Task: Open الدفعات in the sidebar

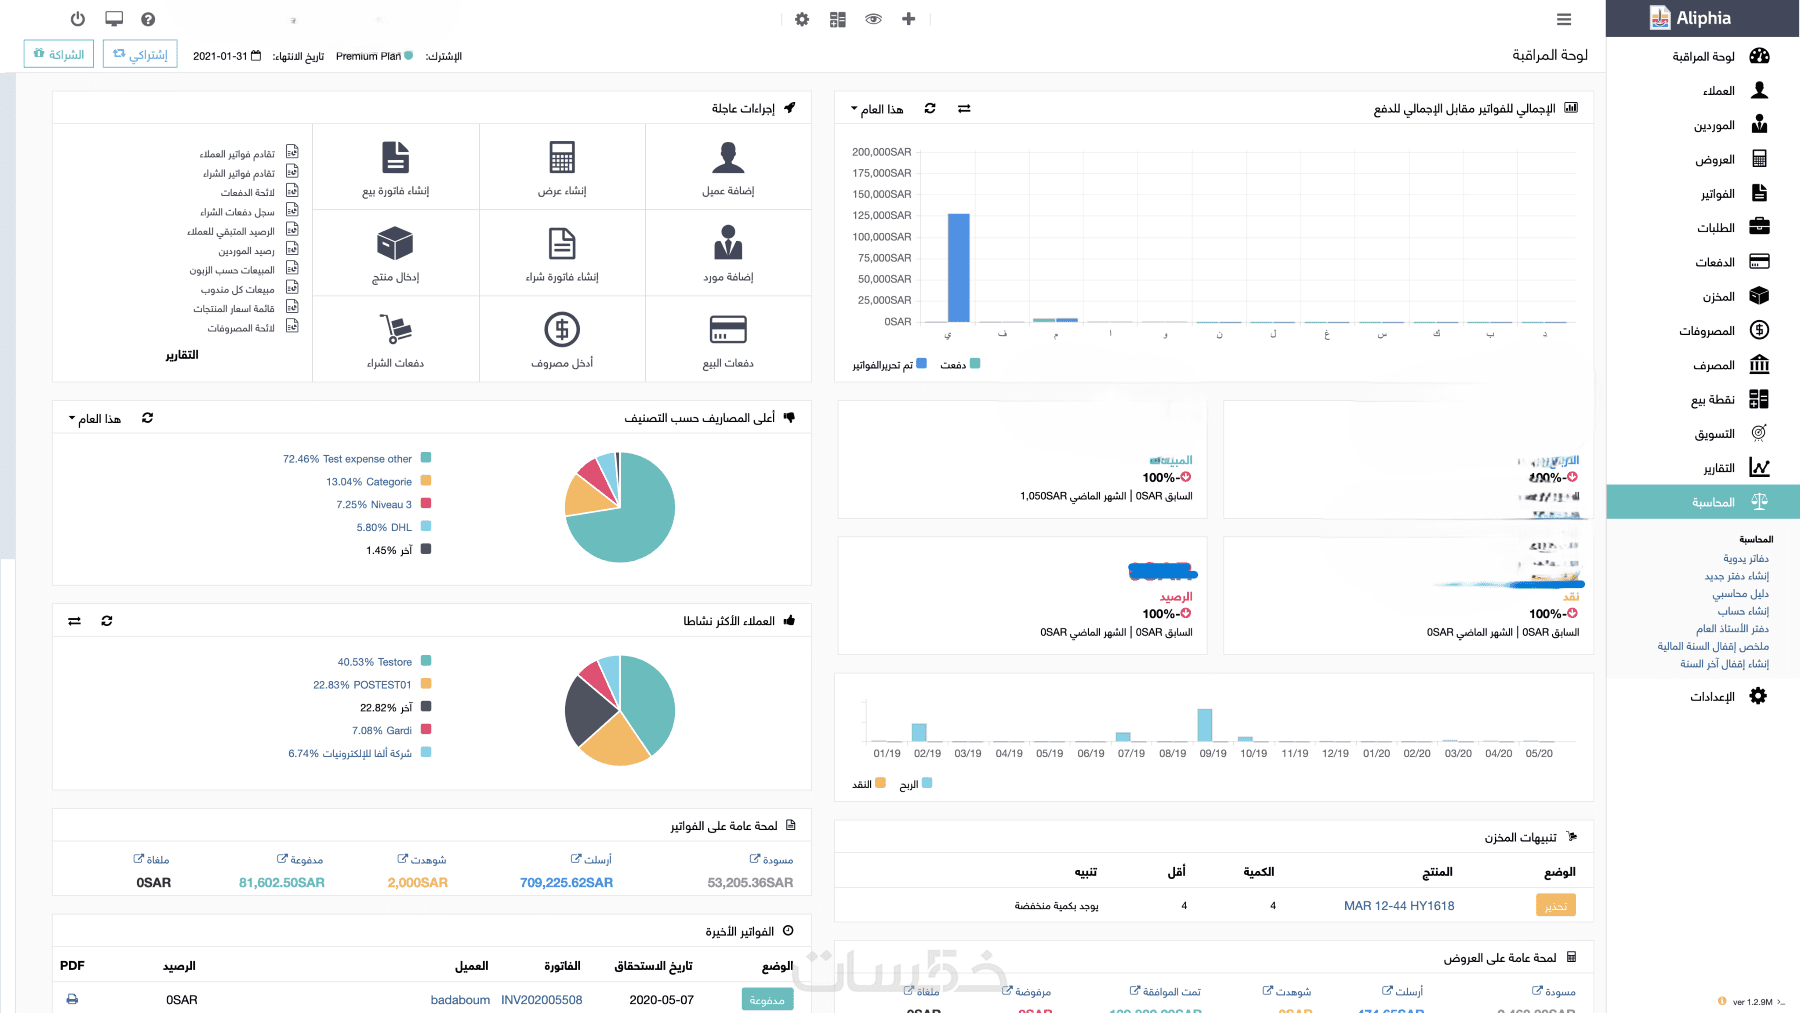Action: [x=1732, y=262]
